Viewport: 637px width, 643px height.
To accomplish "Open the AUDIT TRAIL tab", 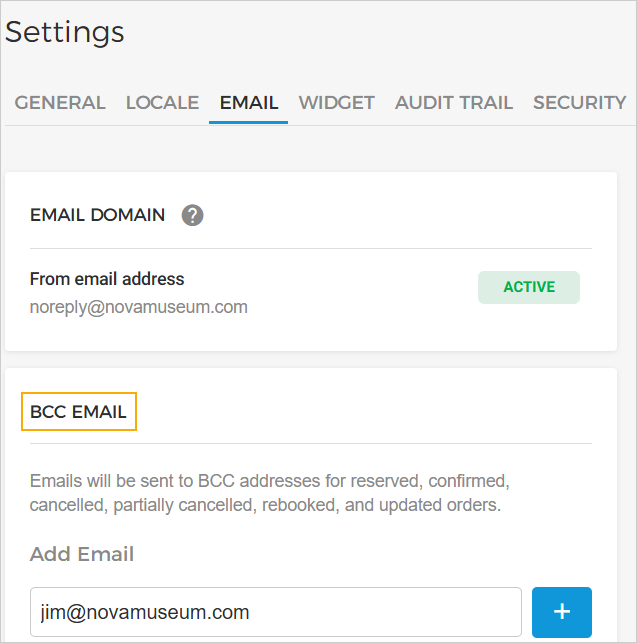I will 453,103.
